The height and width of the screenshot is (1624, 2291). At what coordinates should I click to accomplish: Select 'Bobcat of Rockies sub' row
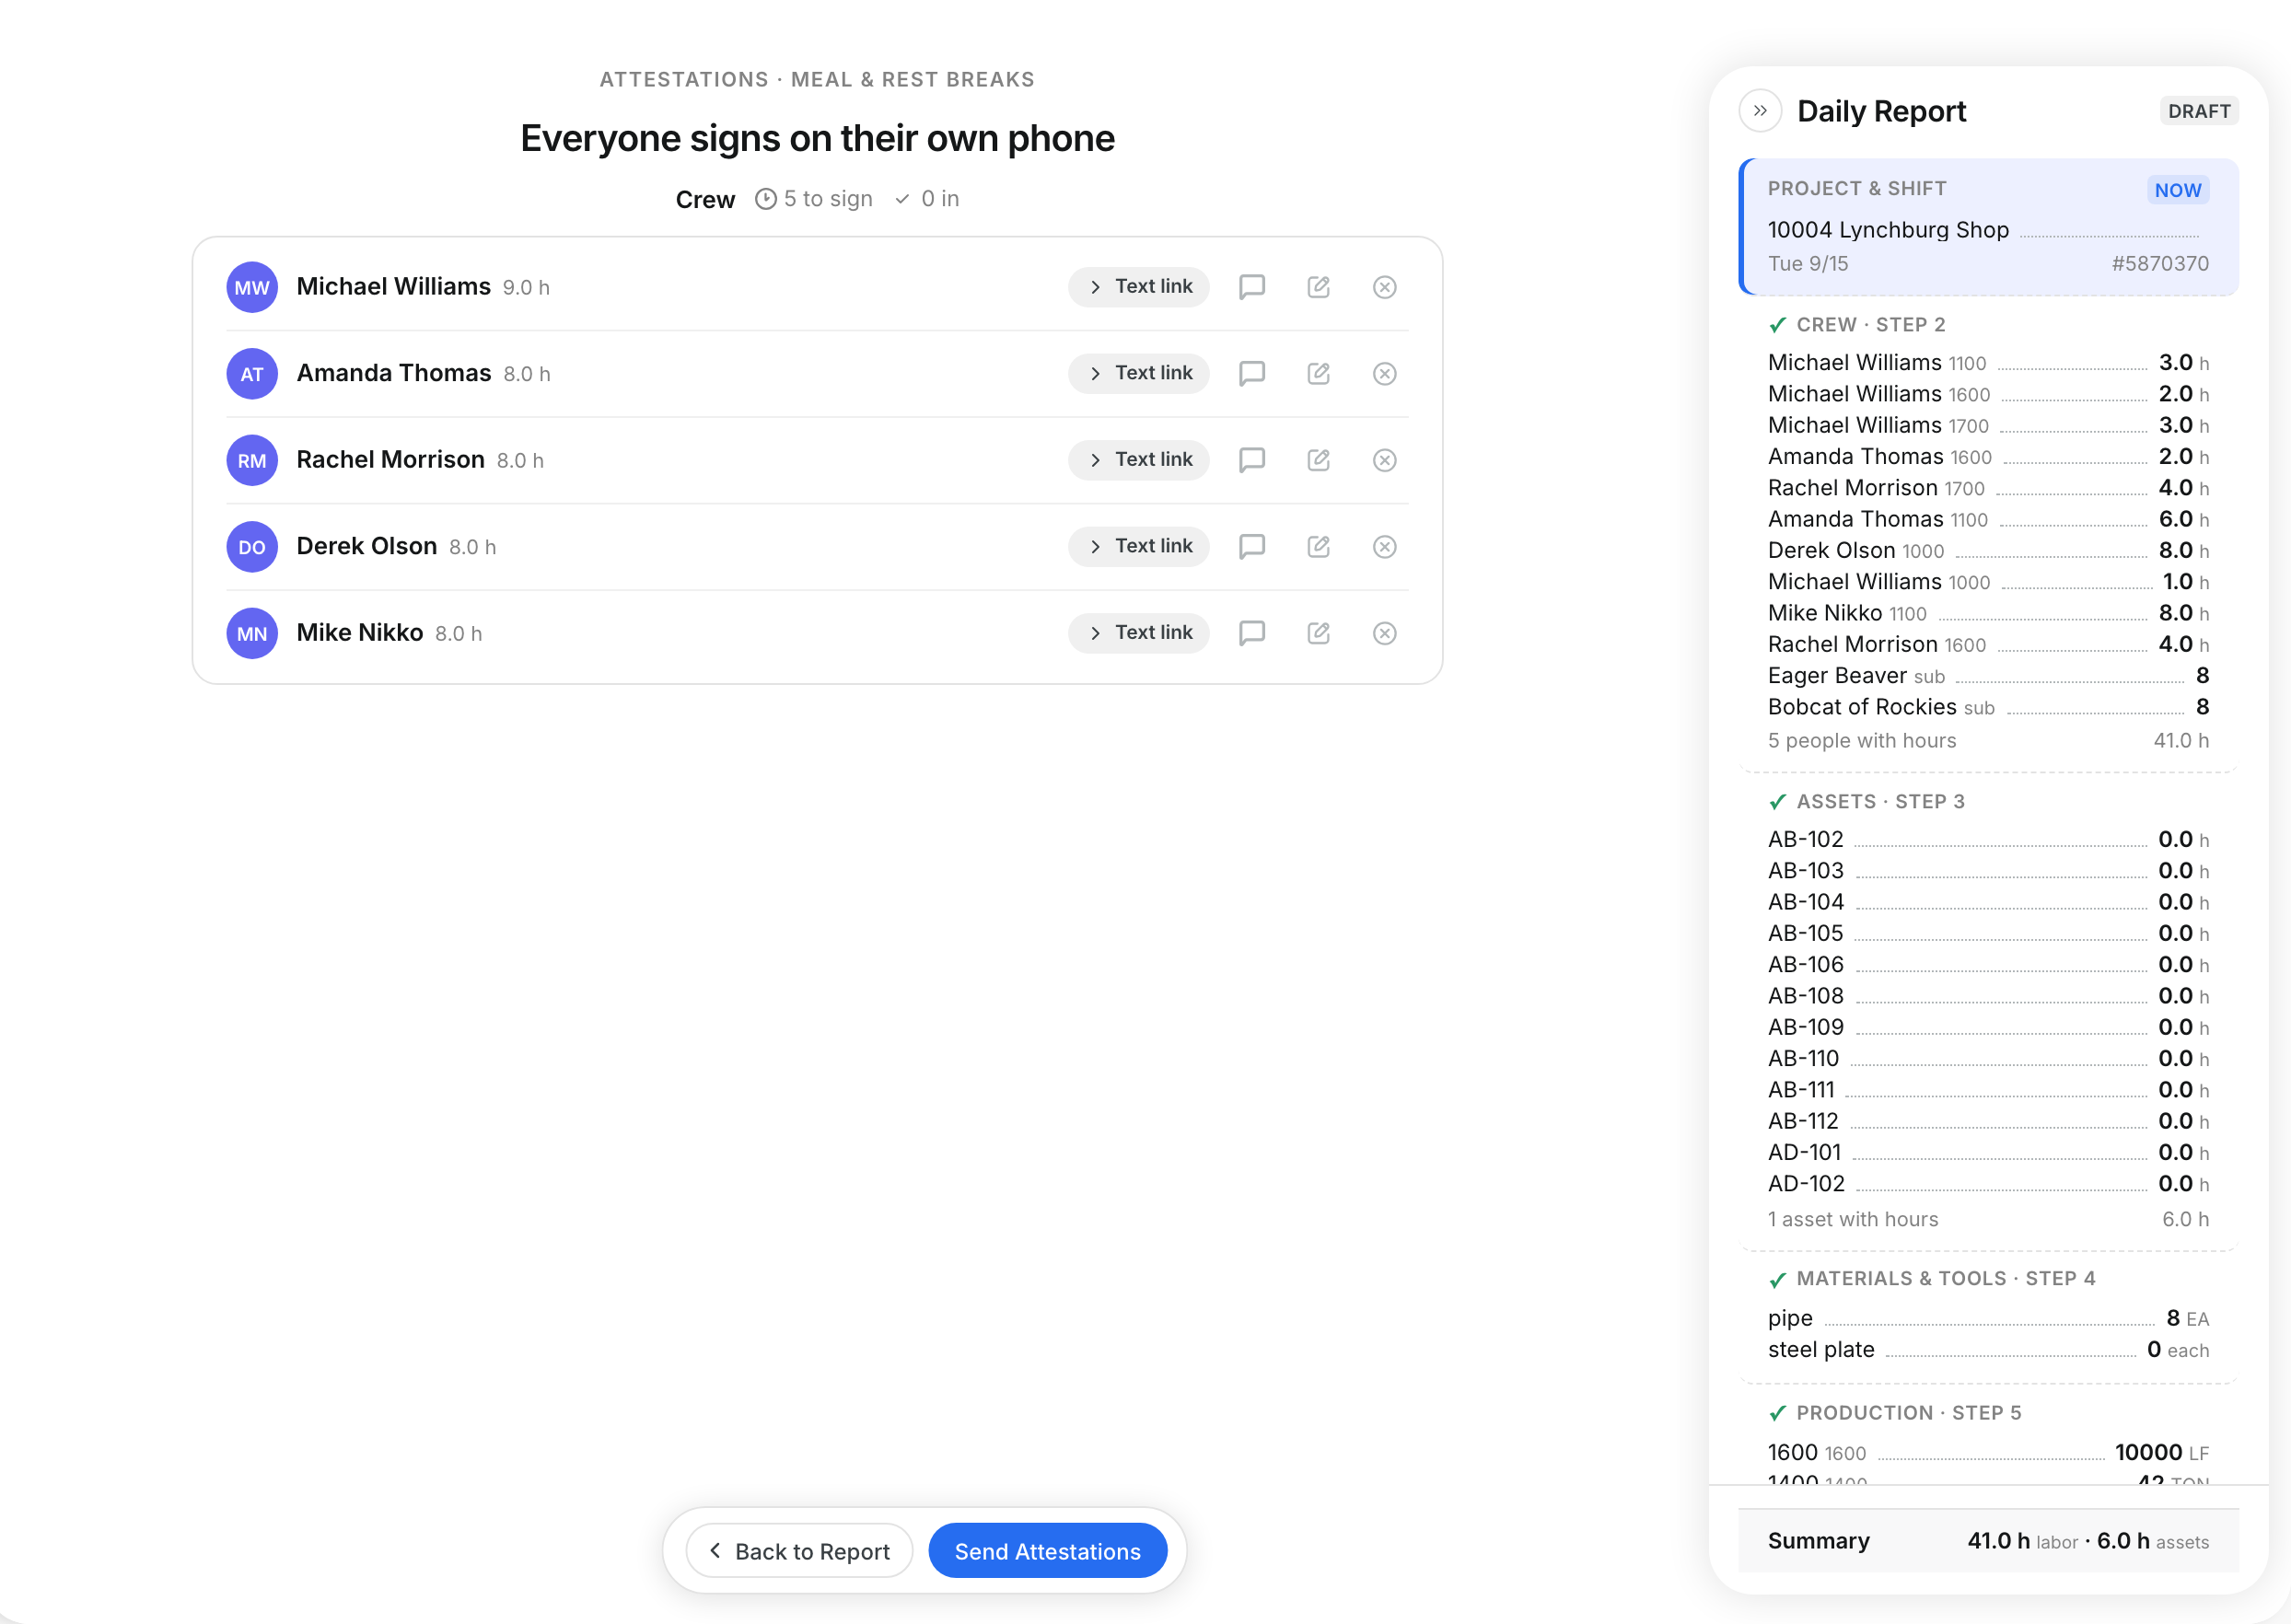(1988, 707)
